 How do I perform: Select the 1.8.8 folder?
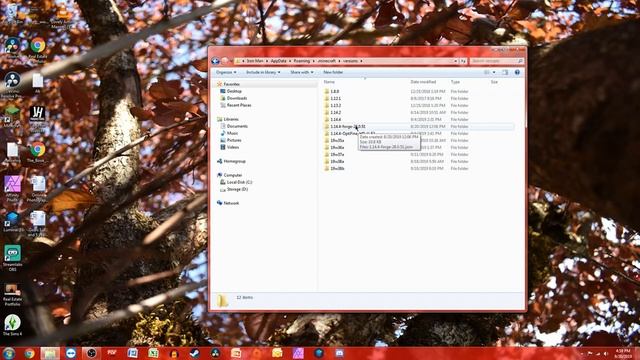(x=335, y=91)
